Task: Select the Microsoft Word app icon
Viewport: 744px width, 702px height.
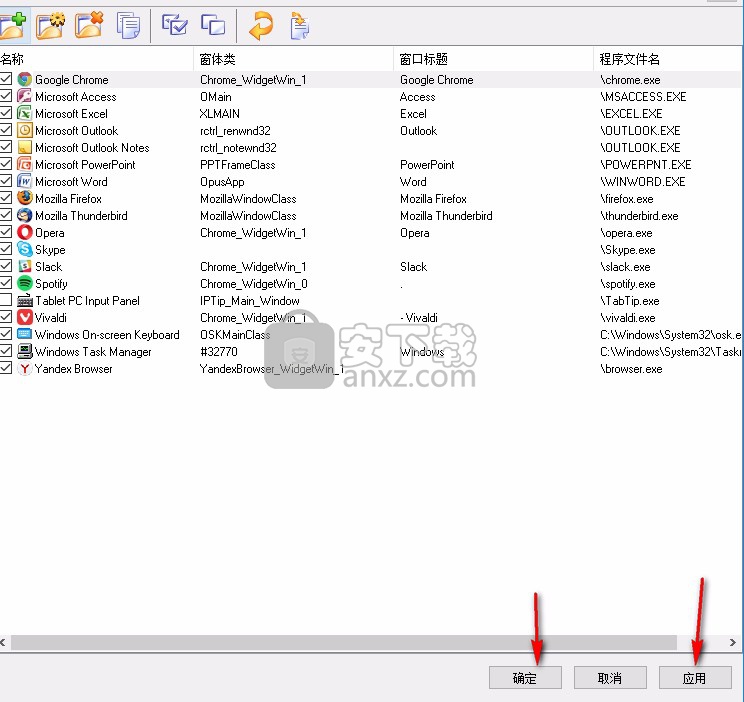Action: (x=25, y=181)
